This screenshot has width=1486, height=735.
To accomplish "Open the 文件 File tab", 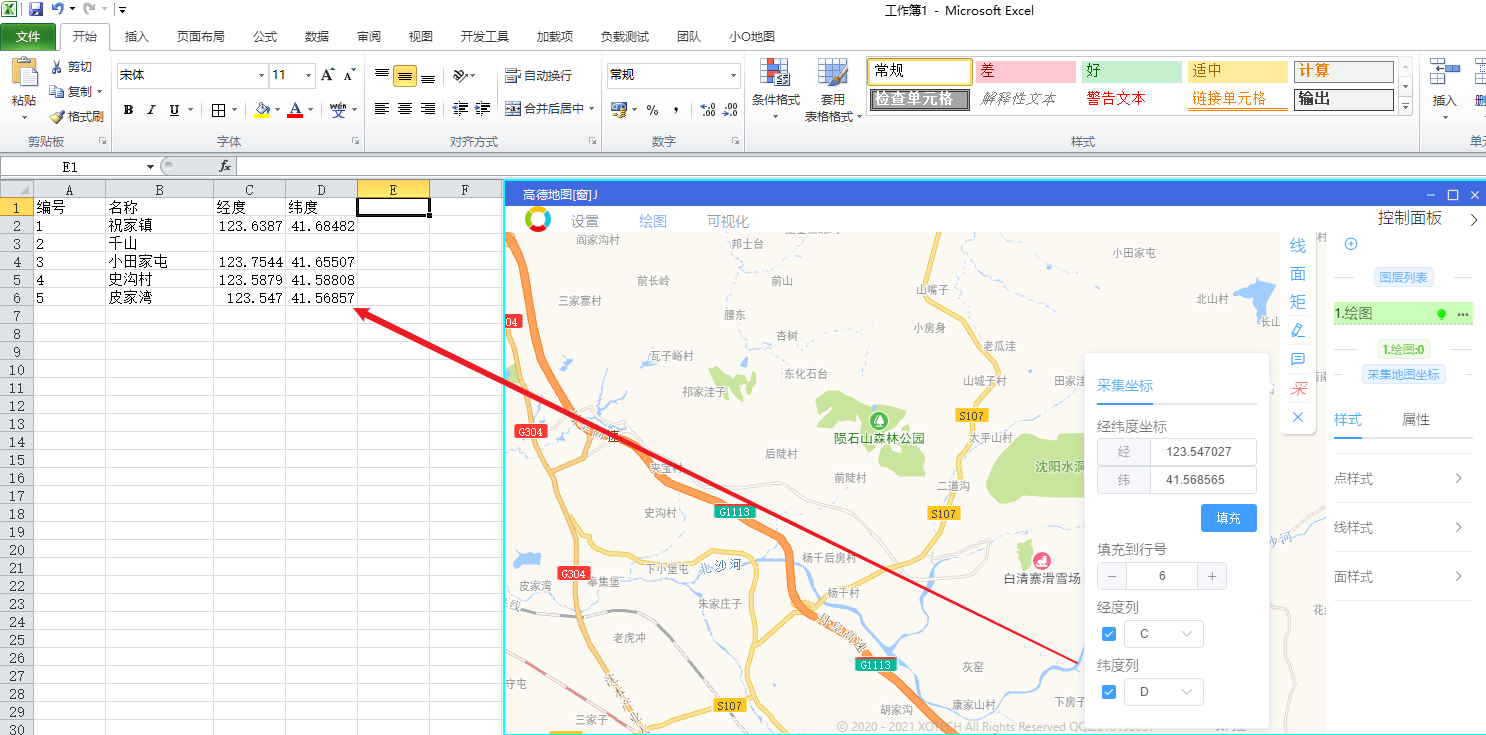I will pyautogui.click(x=29, y=37).
